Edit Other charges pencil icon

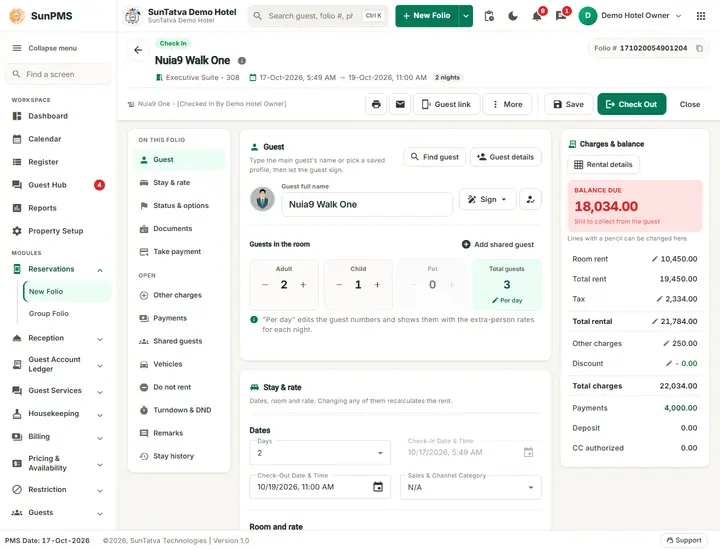point(666,343)
